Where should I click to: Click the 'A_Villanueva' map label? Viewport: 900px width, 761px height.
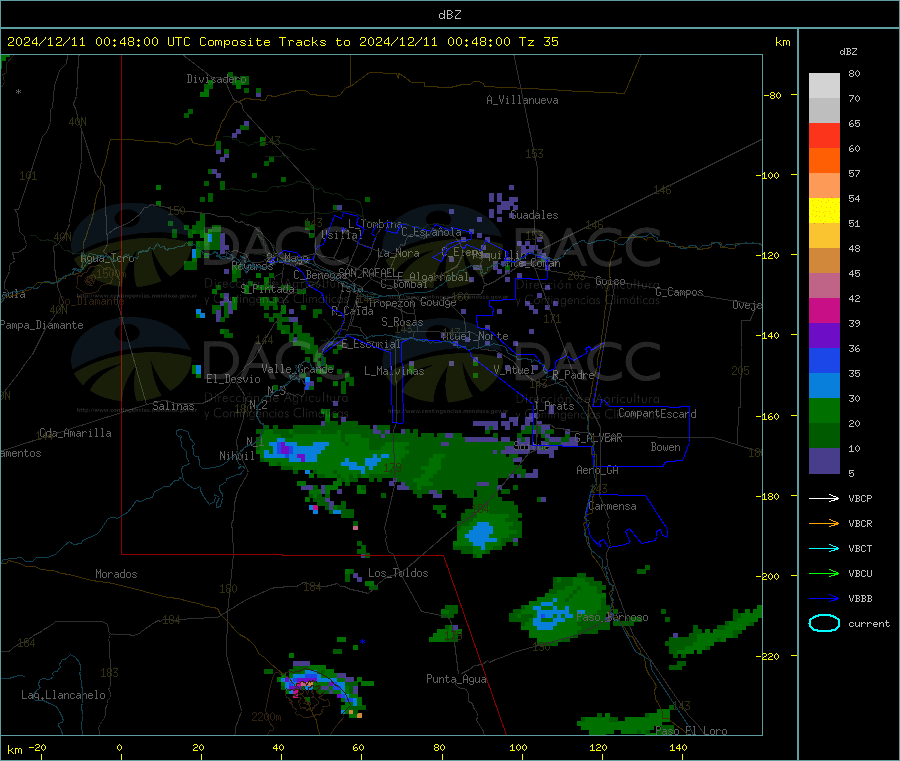click(x=522, y=100)
